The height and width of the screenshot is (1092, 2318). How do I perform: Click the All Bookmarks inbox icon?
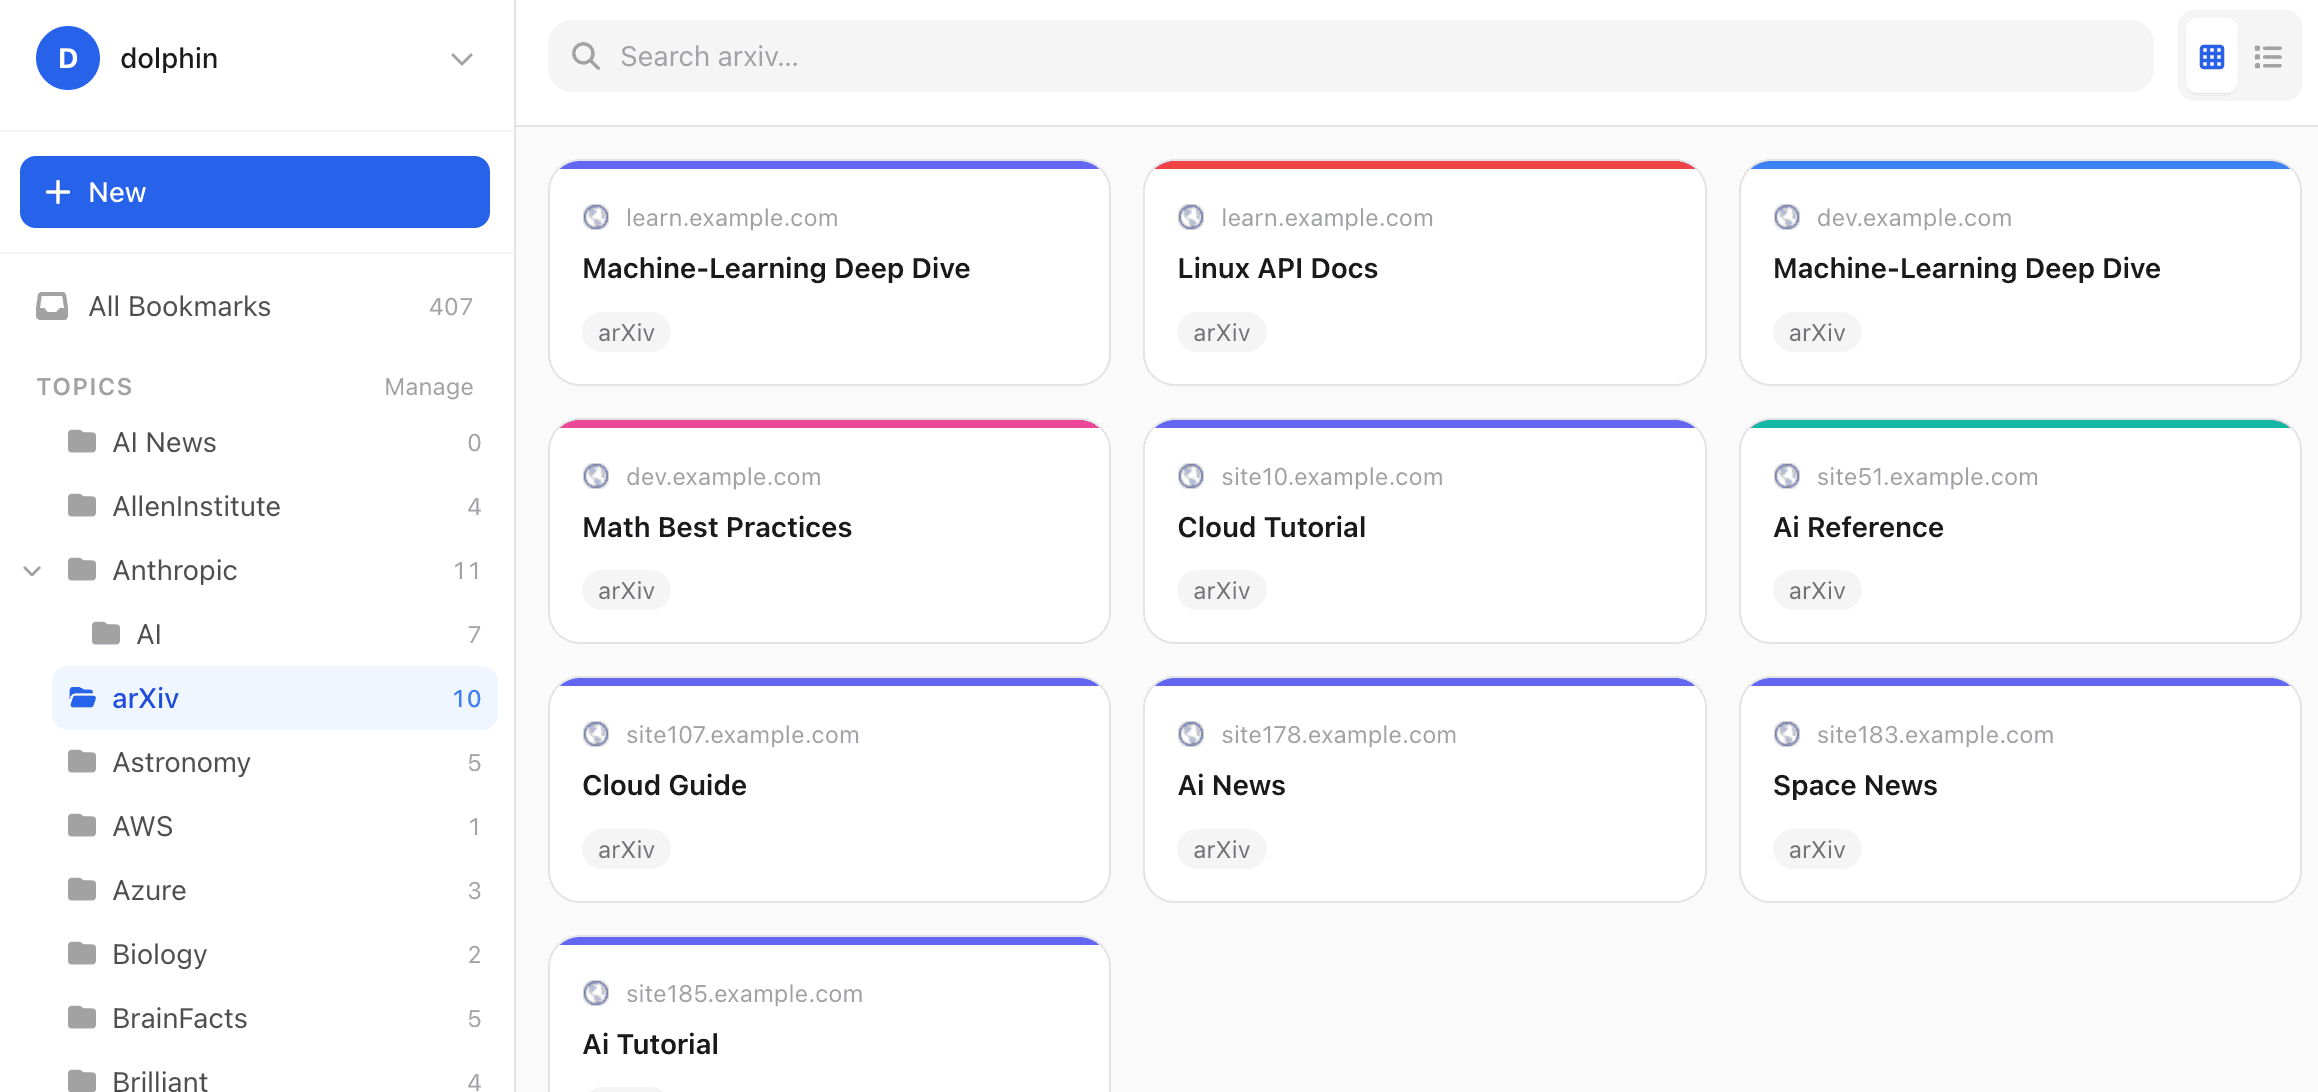click(x=52, y=306)
